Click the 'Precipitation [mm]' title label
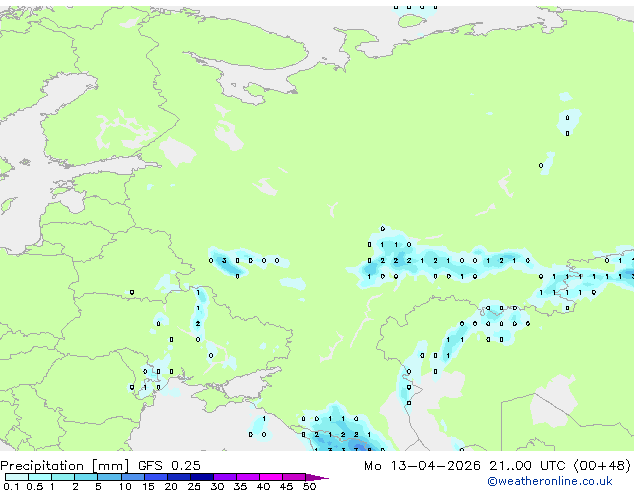The width and height of the screenshot is (634, 490). click(x=59, y=466)
